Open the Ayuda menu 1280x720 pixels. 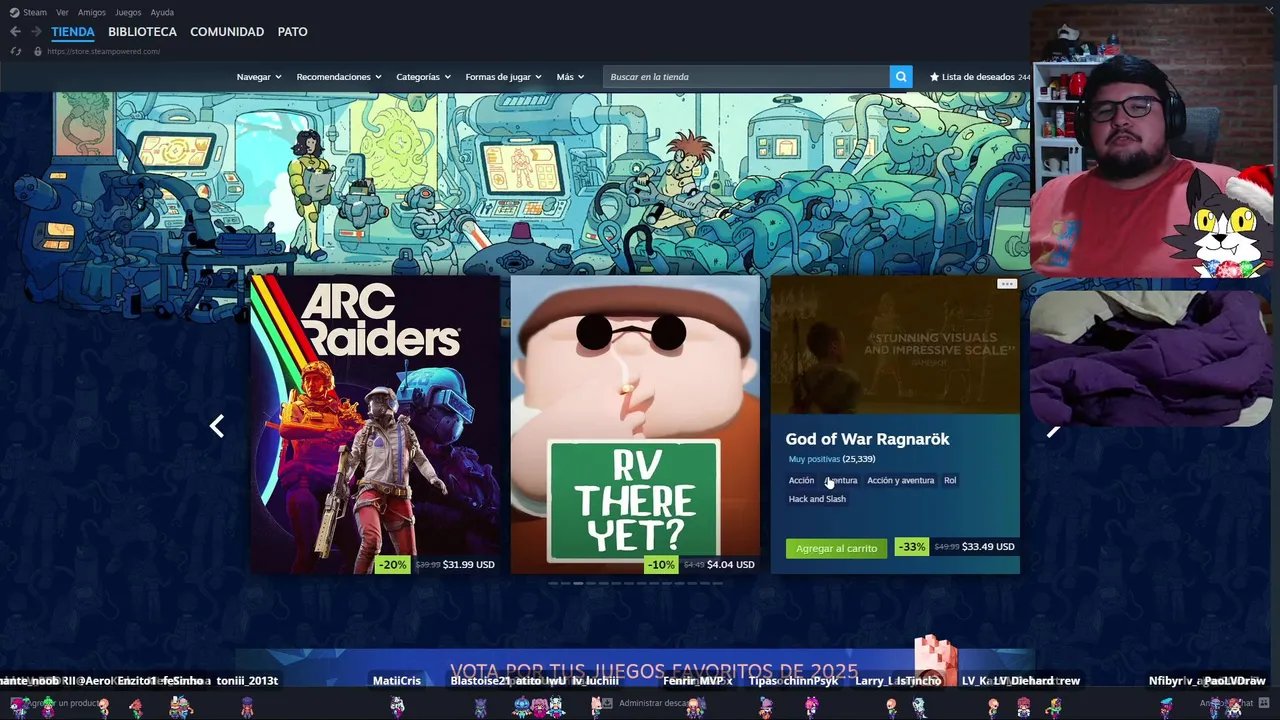(162, 12)
